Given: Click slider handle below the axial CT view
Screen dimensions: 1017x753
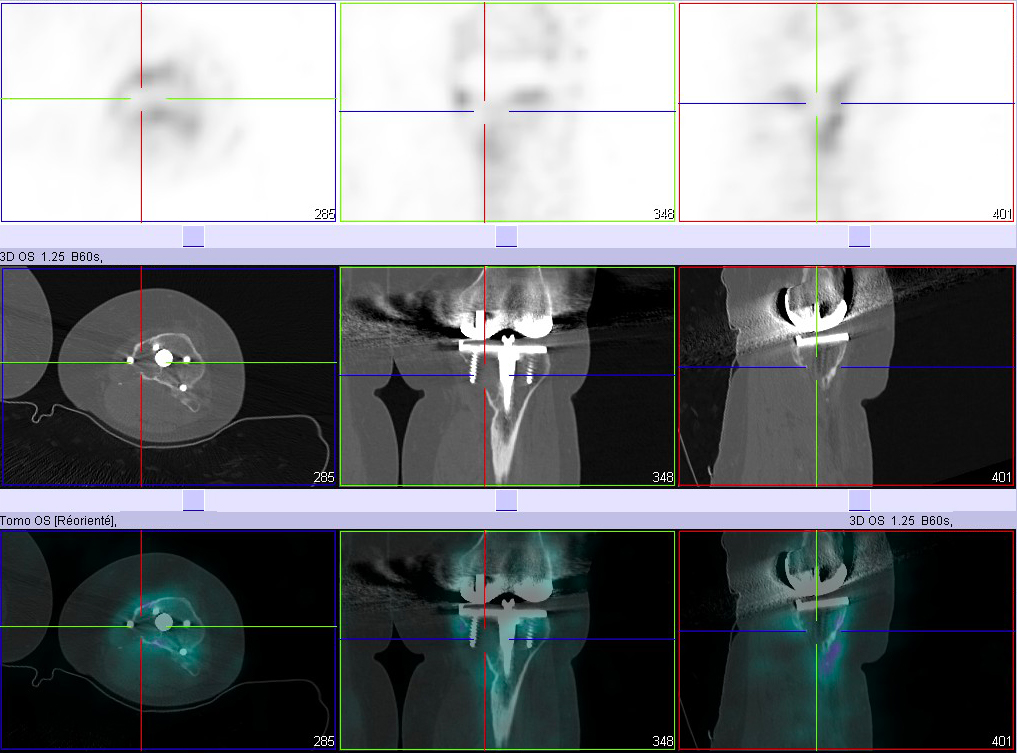Looking at the screenshot, I should pyautogui.click(x=193, y=500).
